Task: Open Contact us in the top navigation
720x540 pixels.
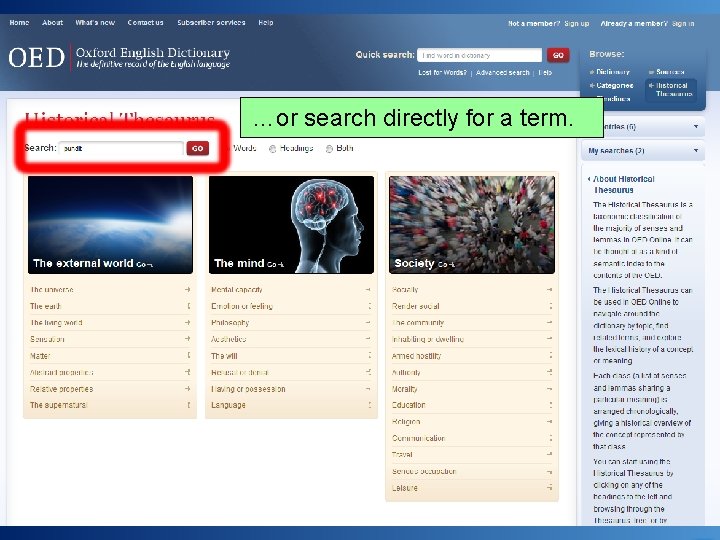Action: coord(146,22)
